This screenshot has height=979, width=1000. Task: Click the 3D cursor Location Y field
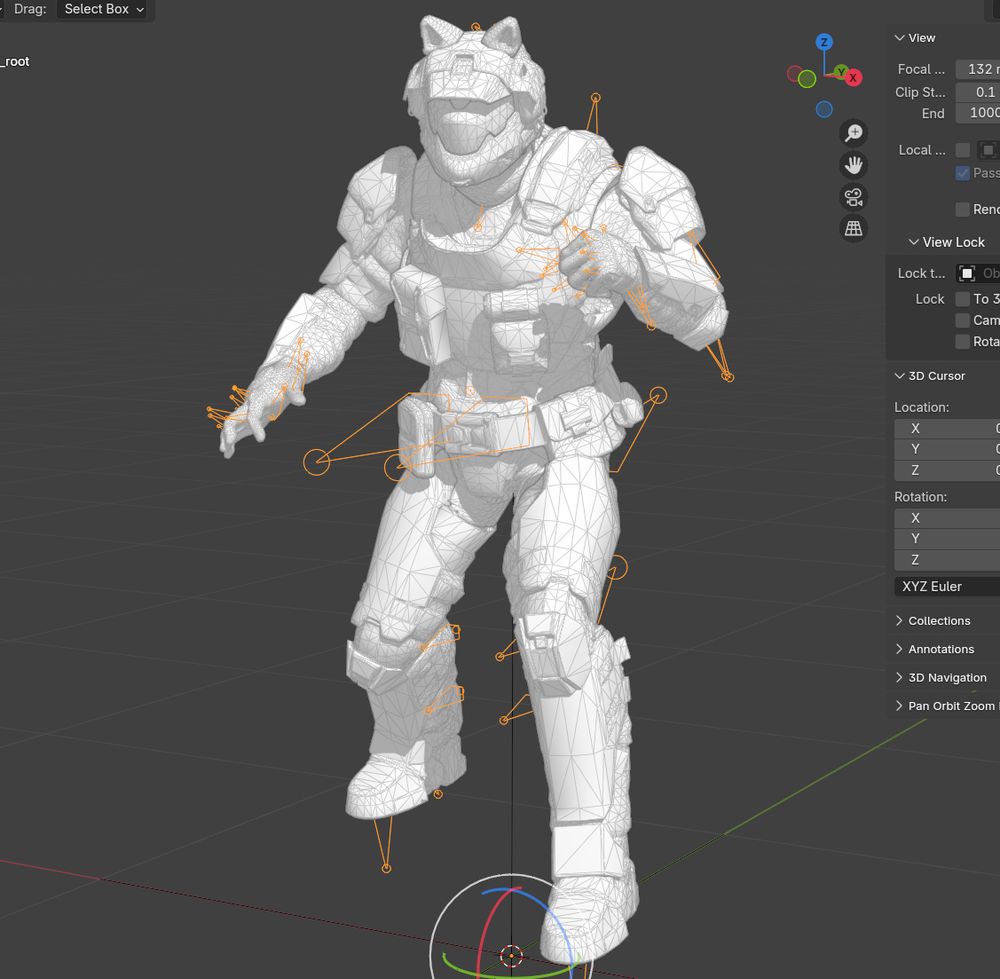point(947,449)
